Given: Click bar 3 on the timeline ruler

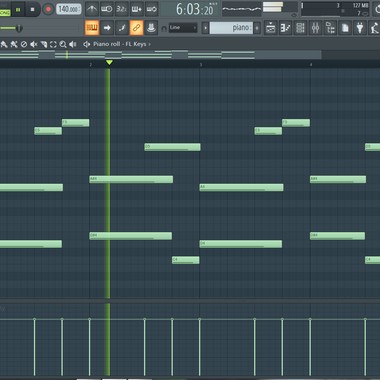Looking at the screenshot, I should pos(201,65).
